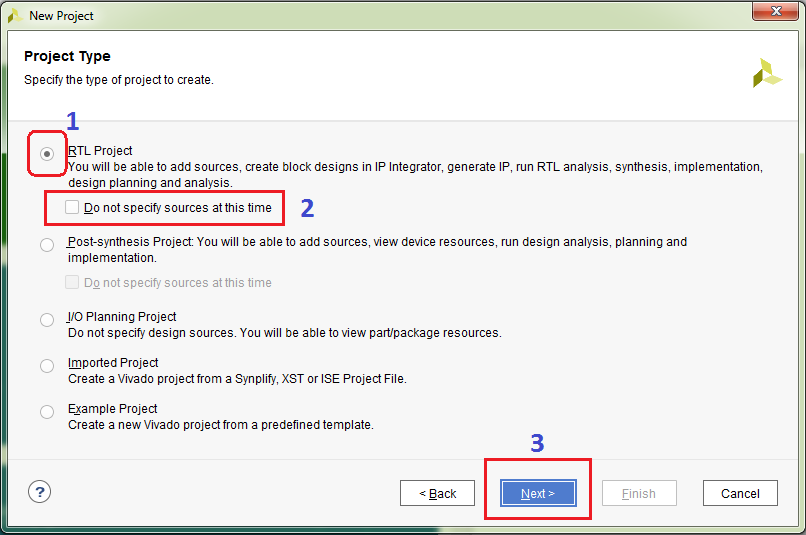
Task: Click the Vivado logo in the header
Action: (x=767, y=73)
